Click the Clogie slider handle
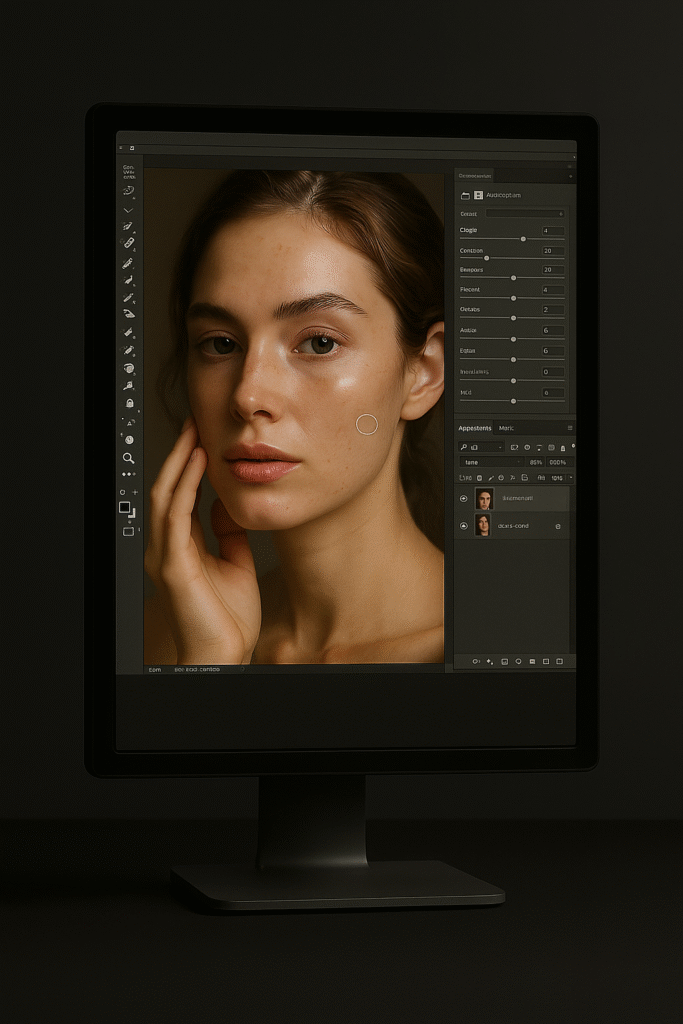Viewport: 683px width, 1024px height. click(x=523, y=239)
